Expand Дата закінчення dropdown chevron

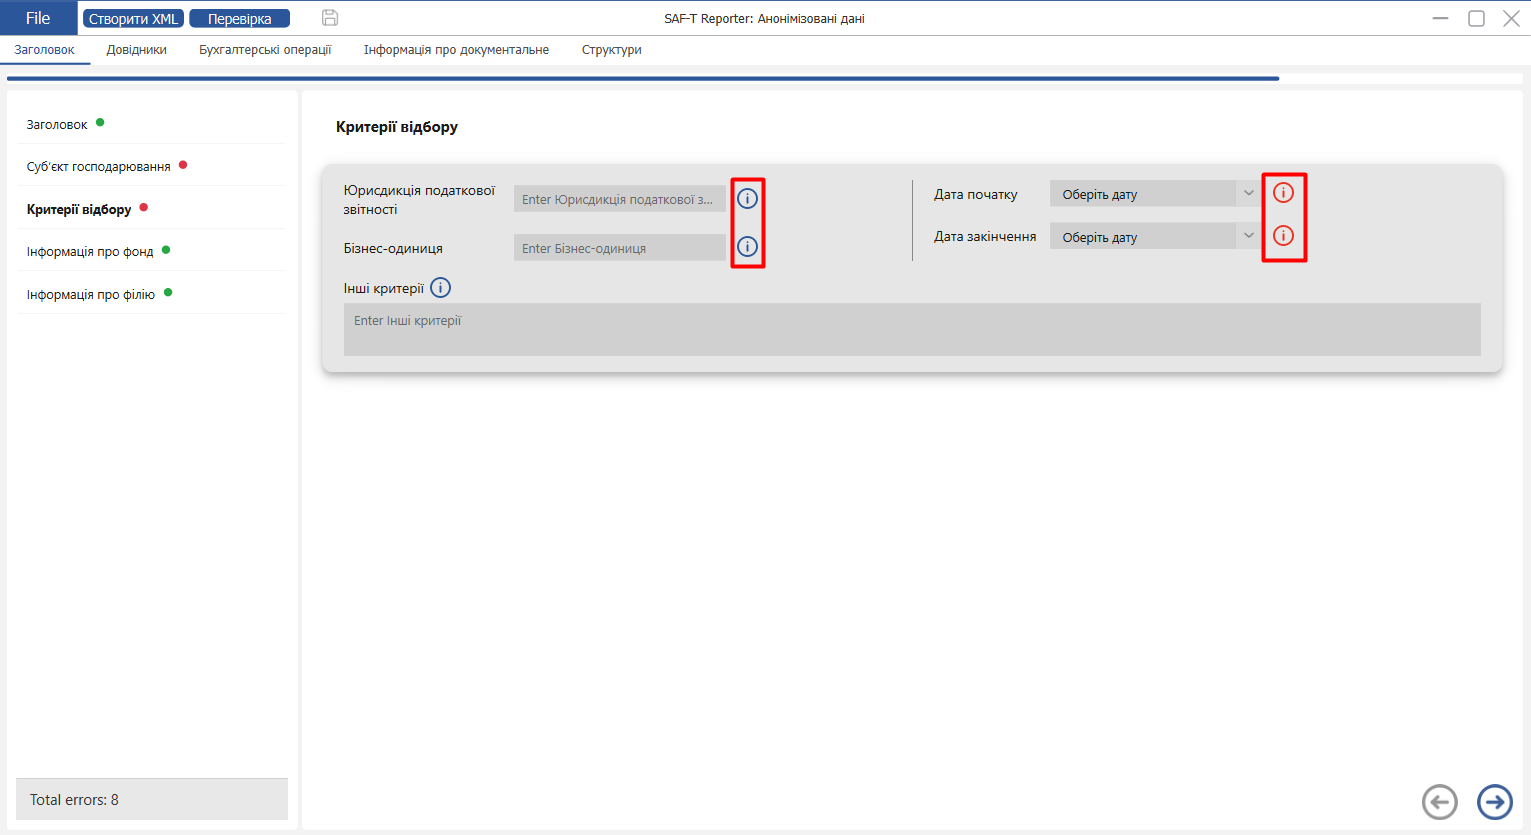(1249, 236)
